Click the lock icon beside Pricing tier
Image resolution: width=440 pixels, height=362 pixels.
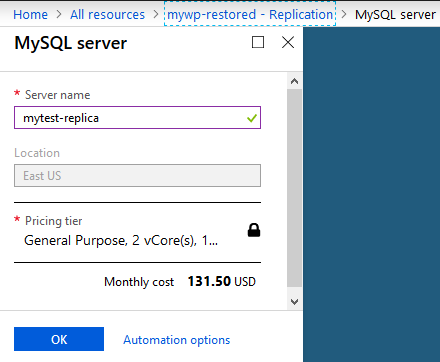pos(254,230)
